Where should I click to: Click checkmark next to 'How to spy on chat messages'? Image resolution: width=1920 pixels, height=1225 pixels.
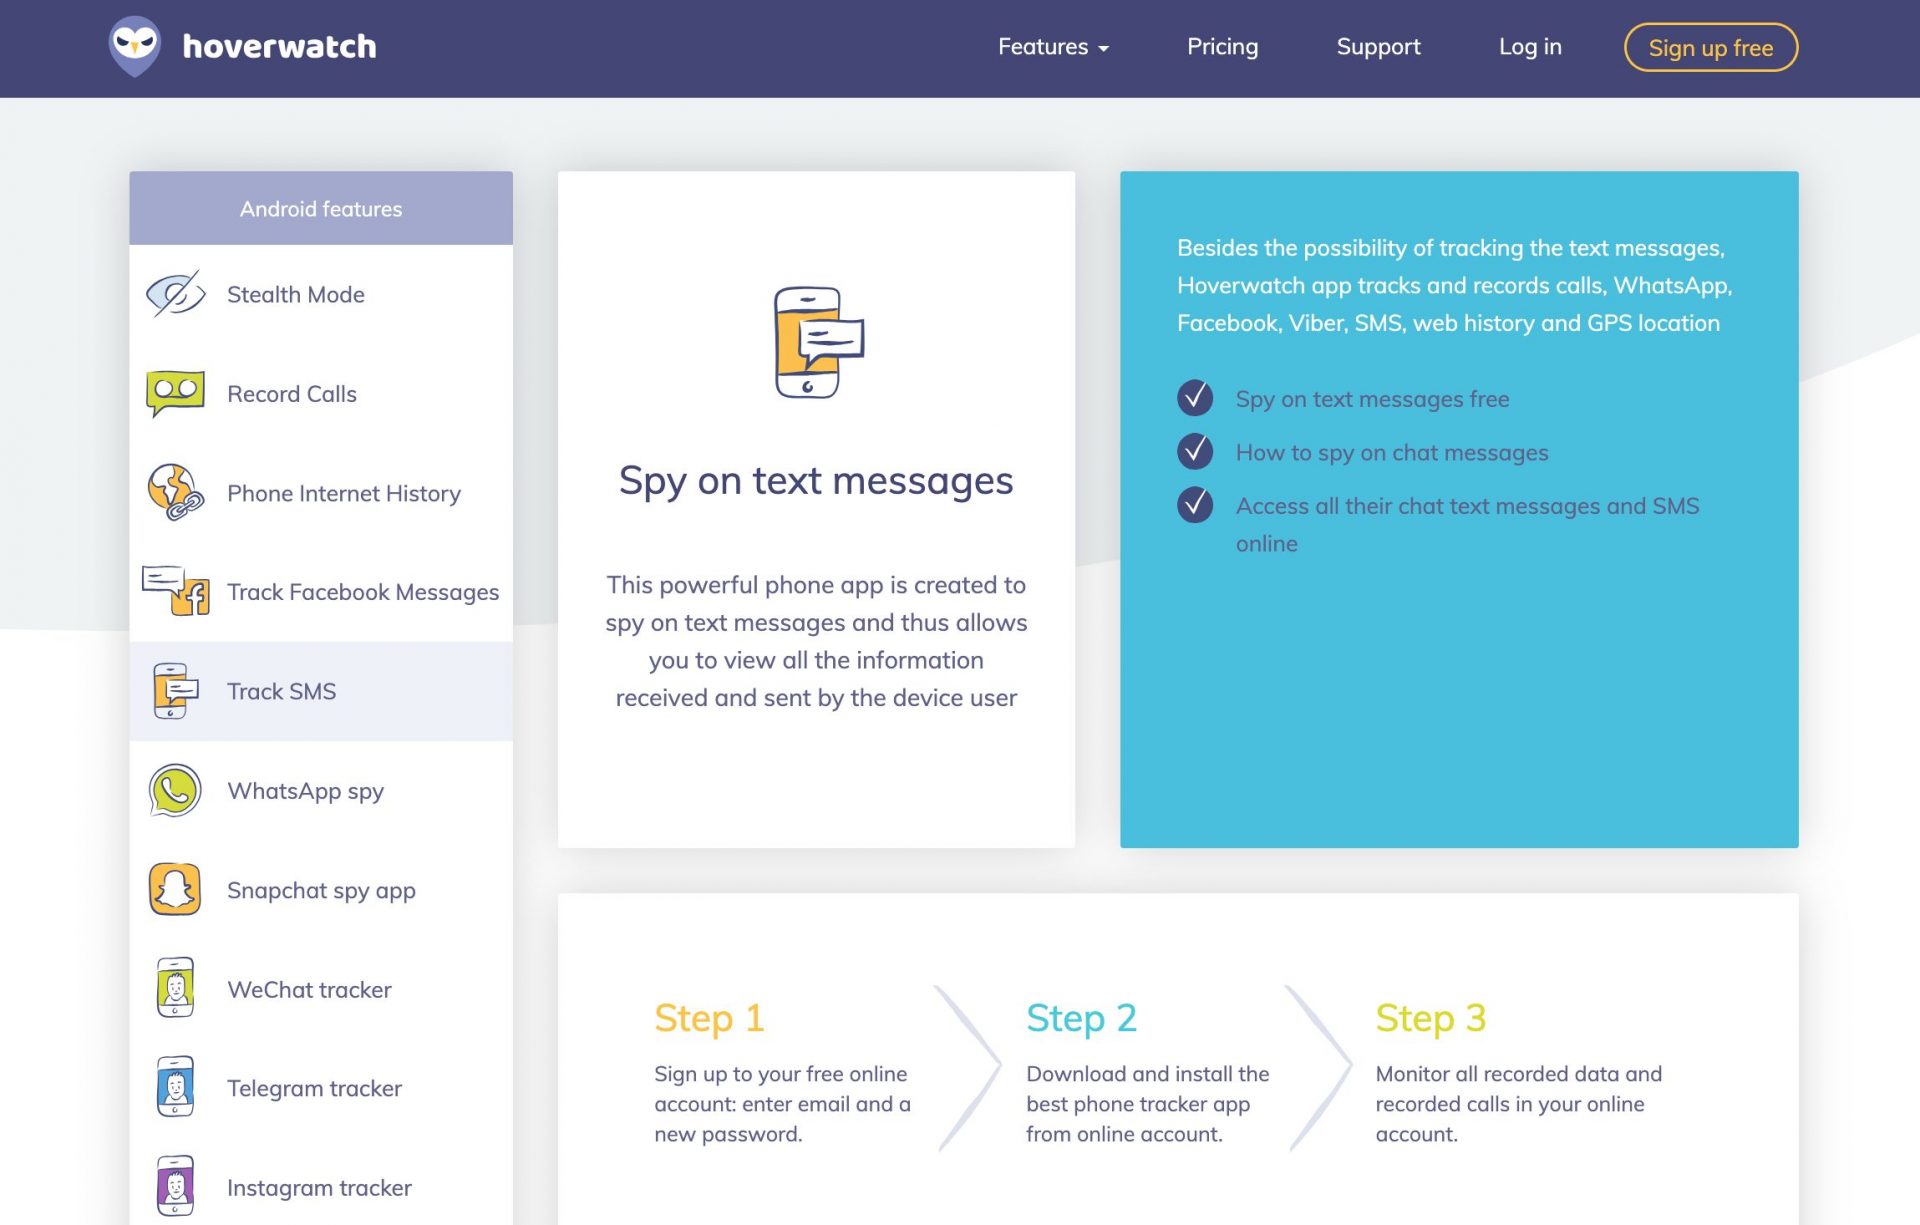coord(1194,451)
